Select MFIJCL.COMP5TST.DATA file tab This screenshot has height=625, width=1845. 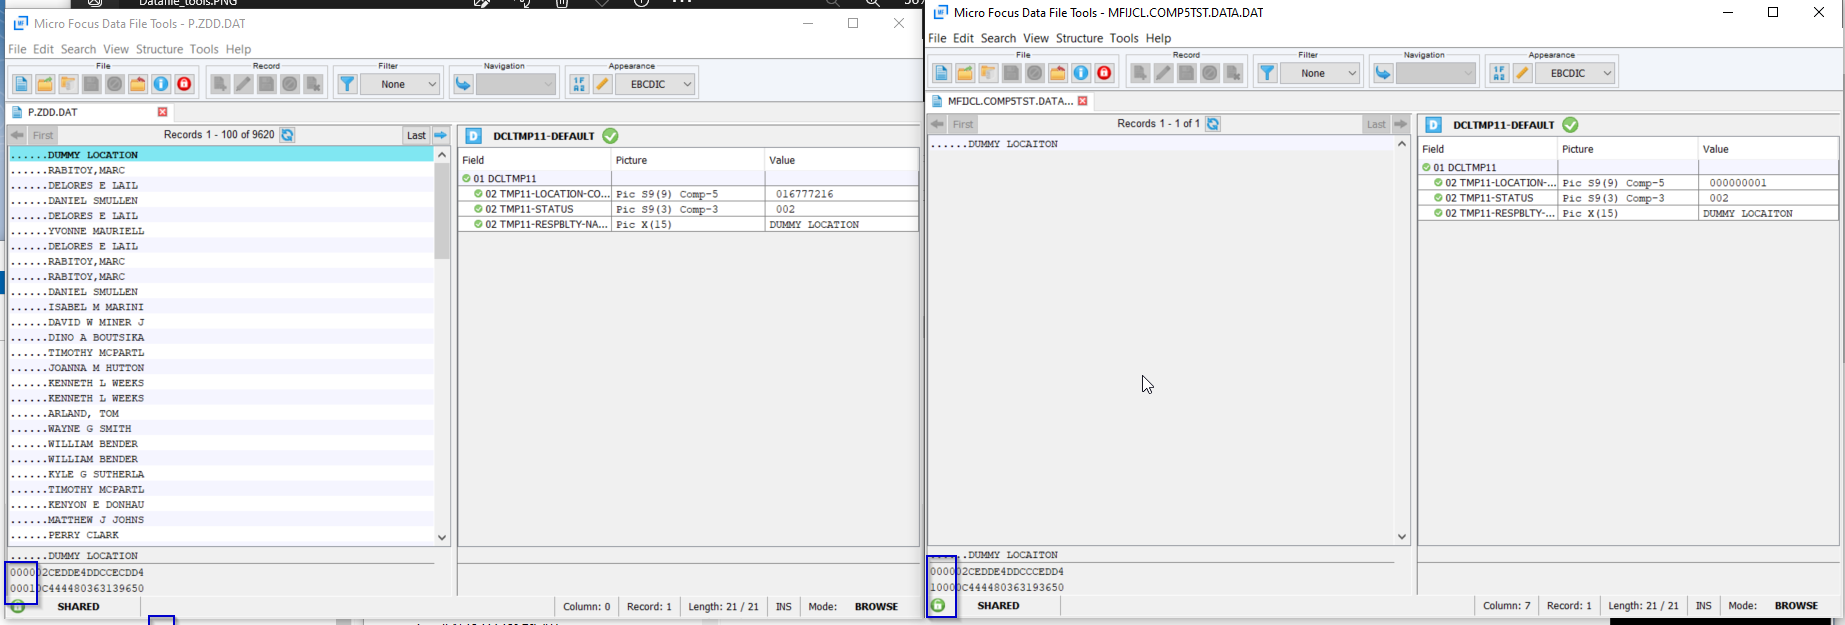click(x=1010, y=101)
